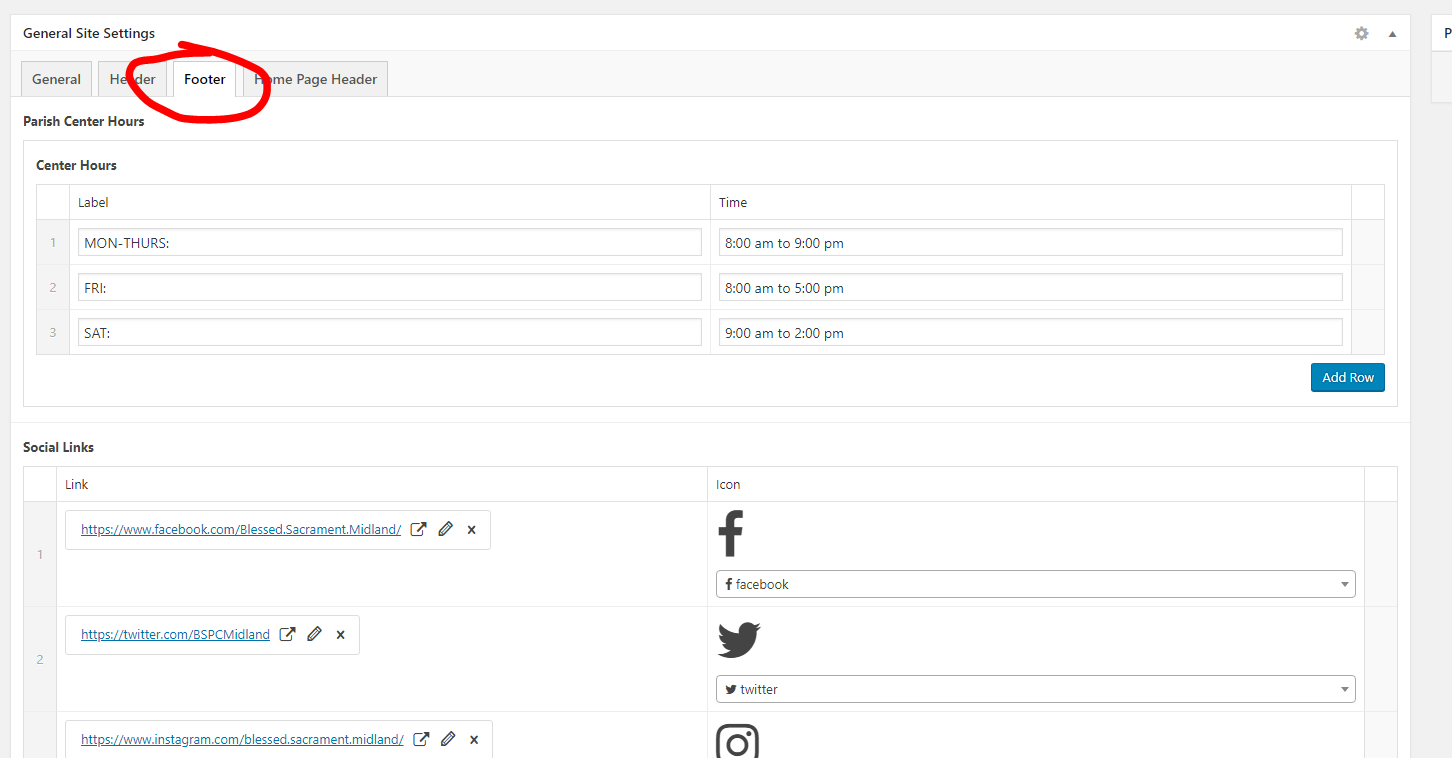
Task: Edit the Twitter link with pencil icon
Action: (x=314, y=635)
